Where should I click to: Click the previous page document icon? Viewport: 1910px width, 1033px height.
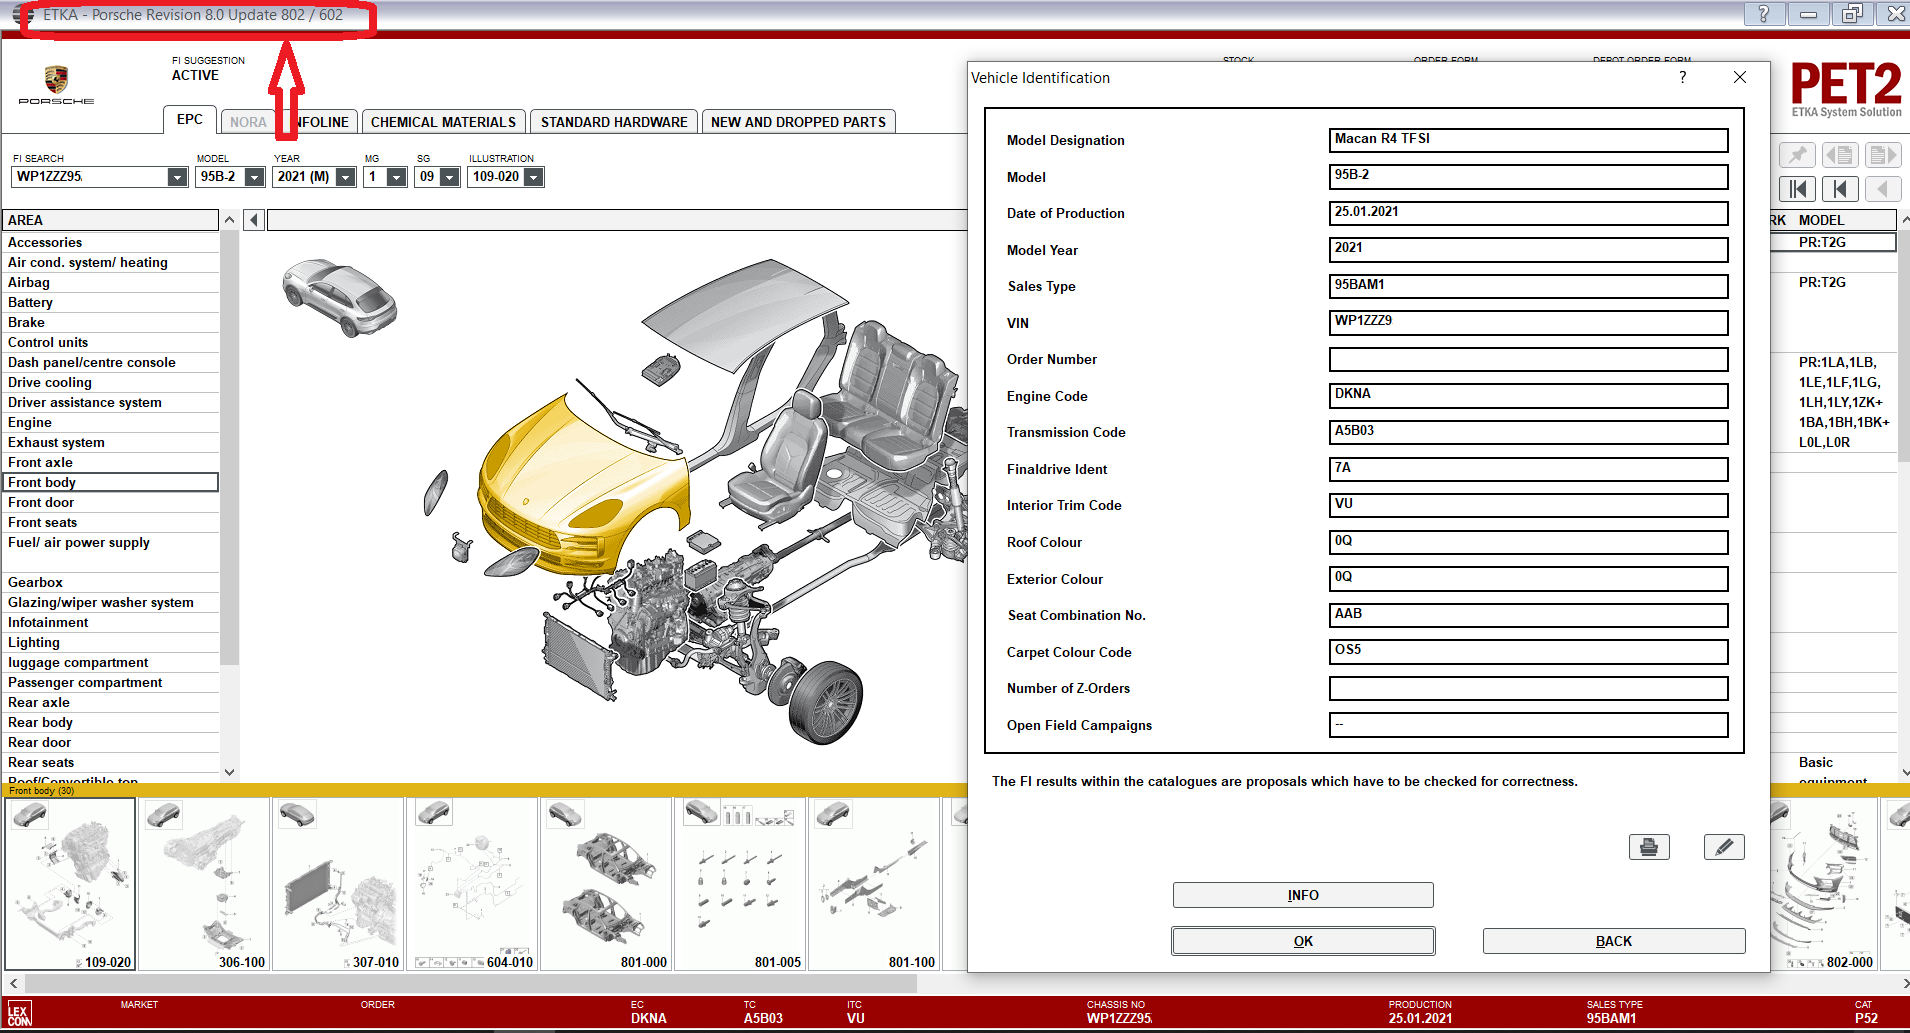[x=1840, y=155]
